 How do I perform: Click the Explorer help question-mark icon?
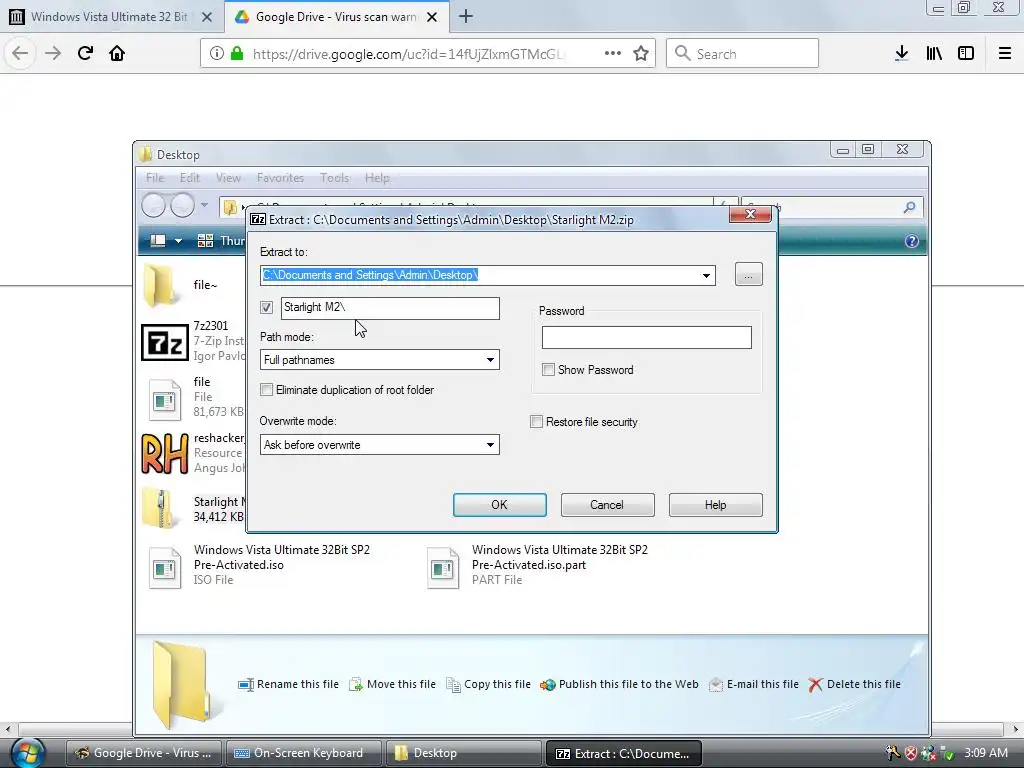pyautogui.click(x=912, y=241)
